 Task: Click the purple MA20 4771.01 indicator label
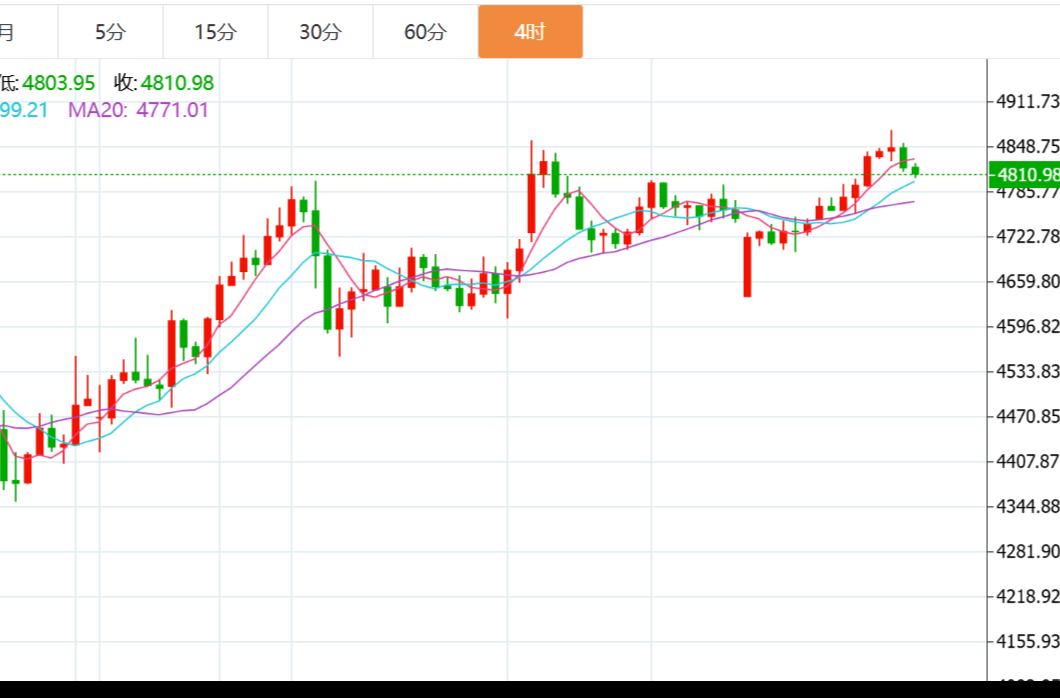point(138,110)
